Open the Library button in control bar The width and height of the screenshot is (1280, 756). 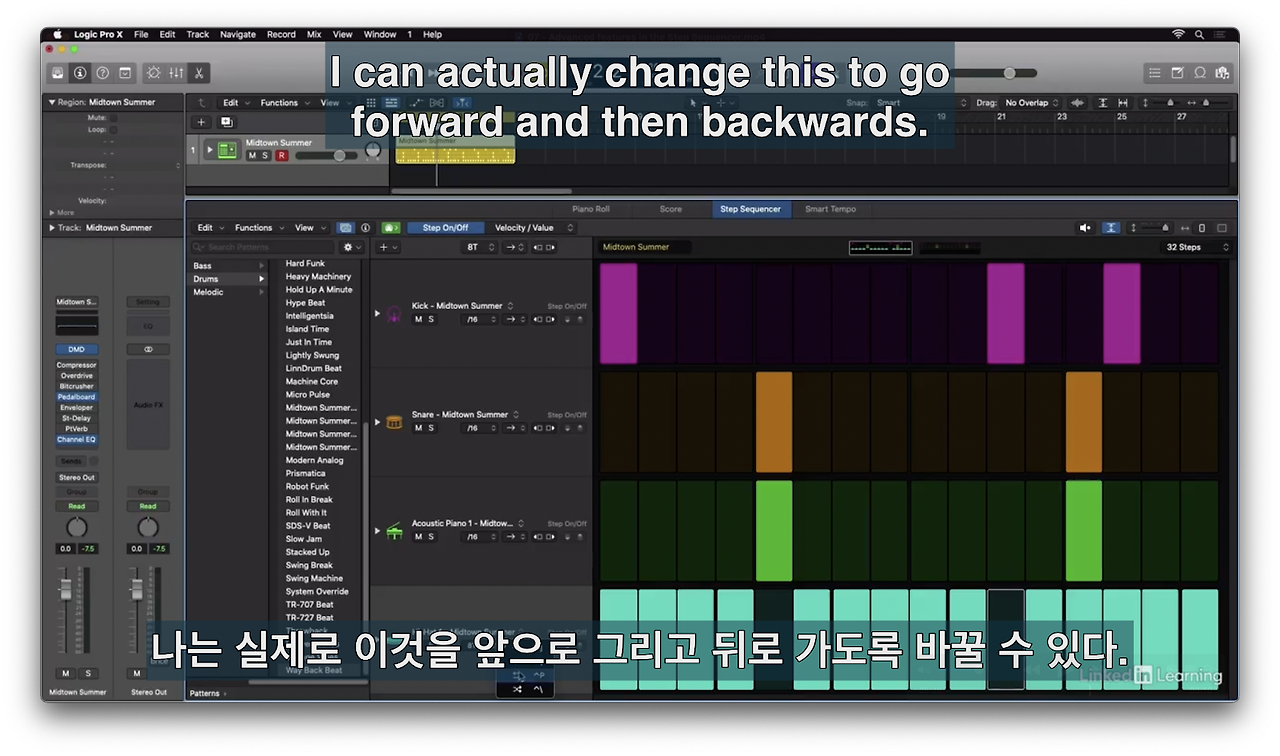(x=58, y=73)
